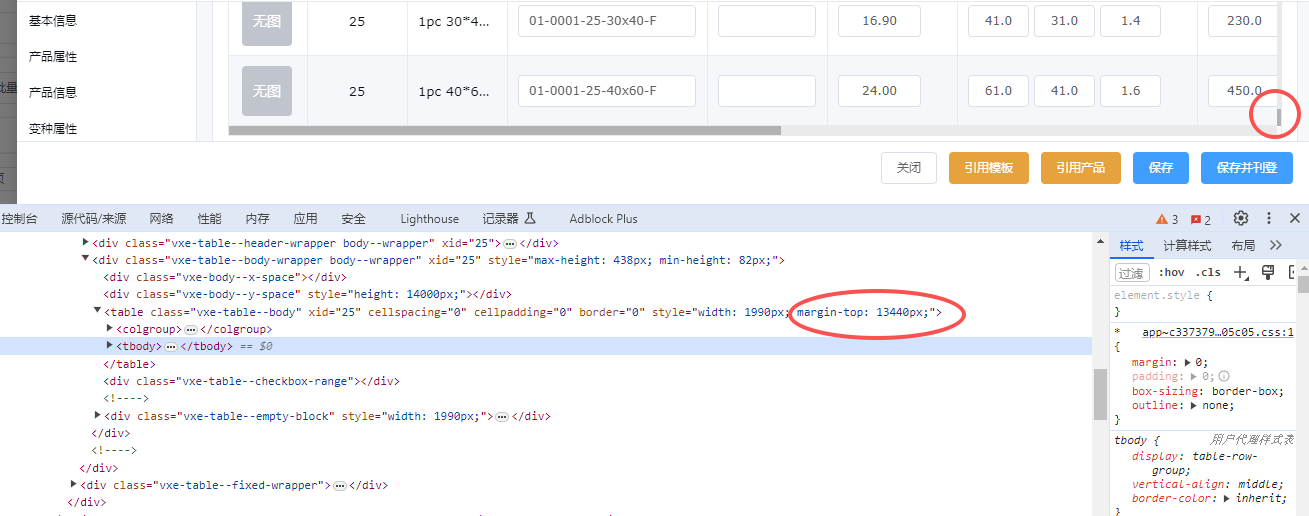1309x516 pixels.
Task: Click ellipsis badge in tbody line
Action: (x=171, y=346)
